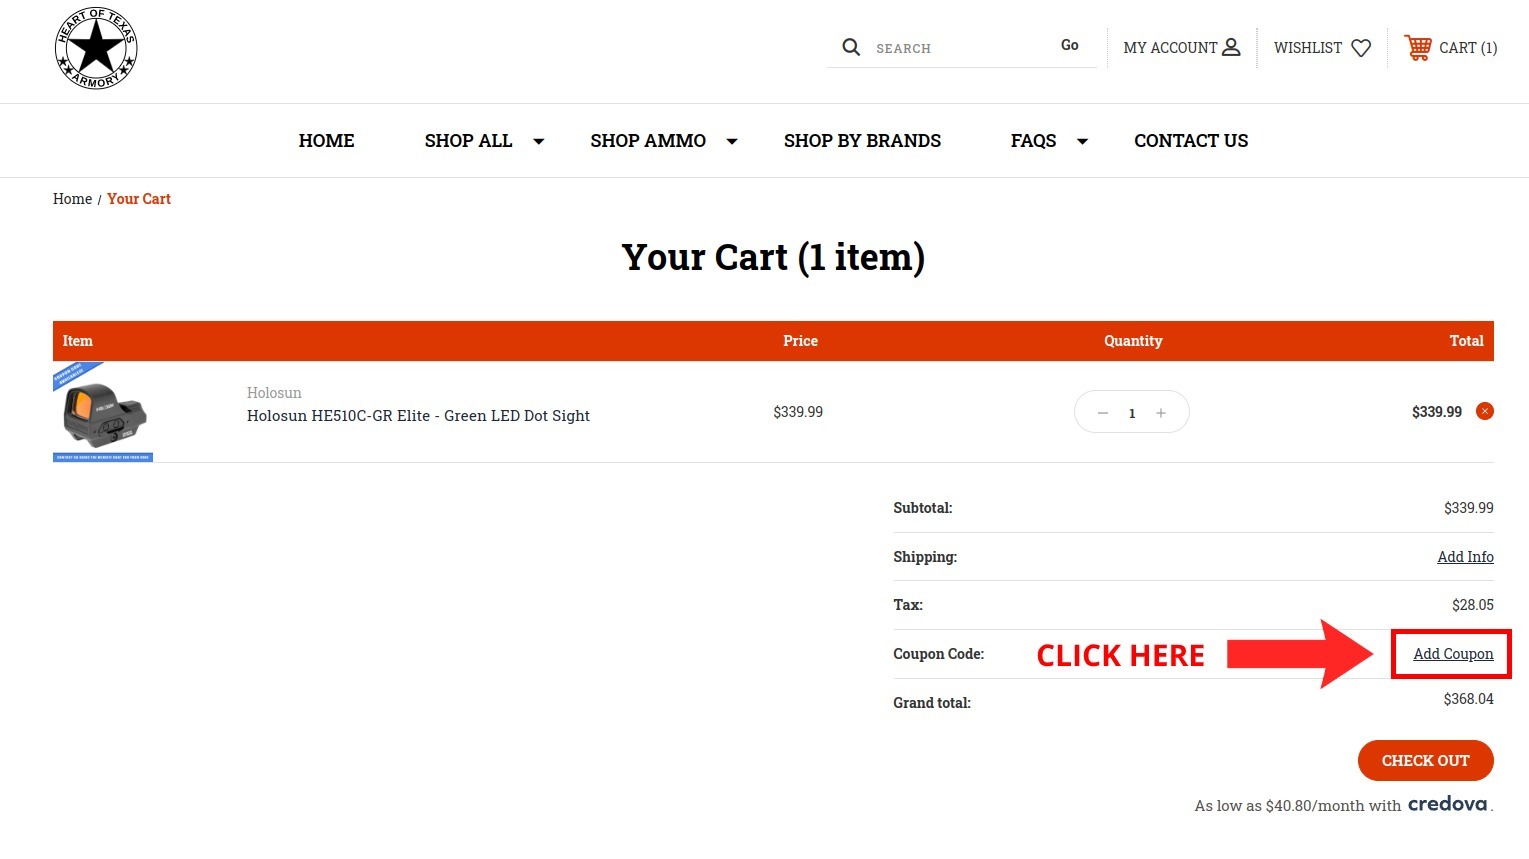The height and width of the screenshot is (859, 1529).
Task: Expand the FAQs dropdown arrow
Action: (x=1082, y=142)
